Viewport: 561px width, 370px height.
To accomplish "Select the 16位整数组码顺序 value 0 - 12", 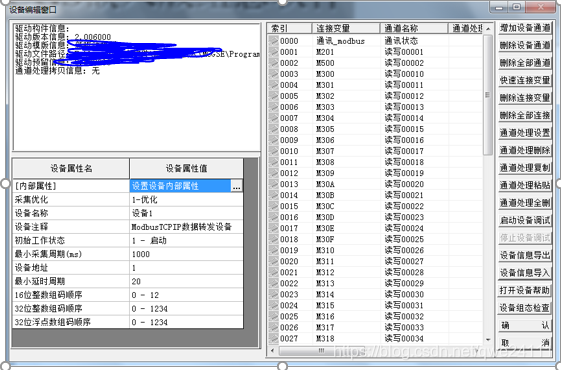I will point(186,295).
